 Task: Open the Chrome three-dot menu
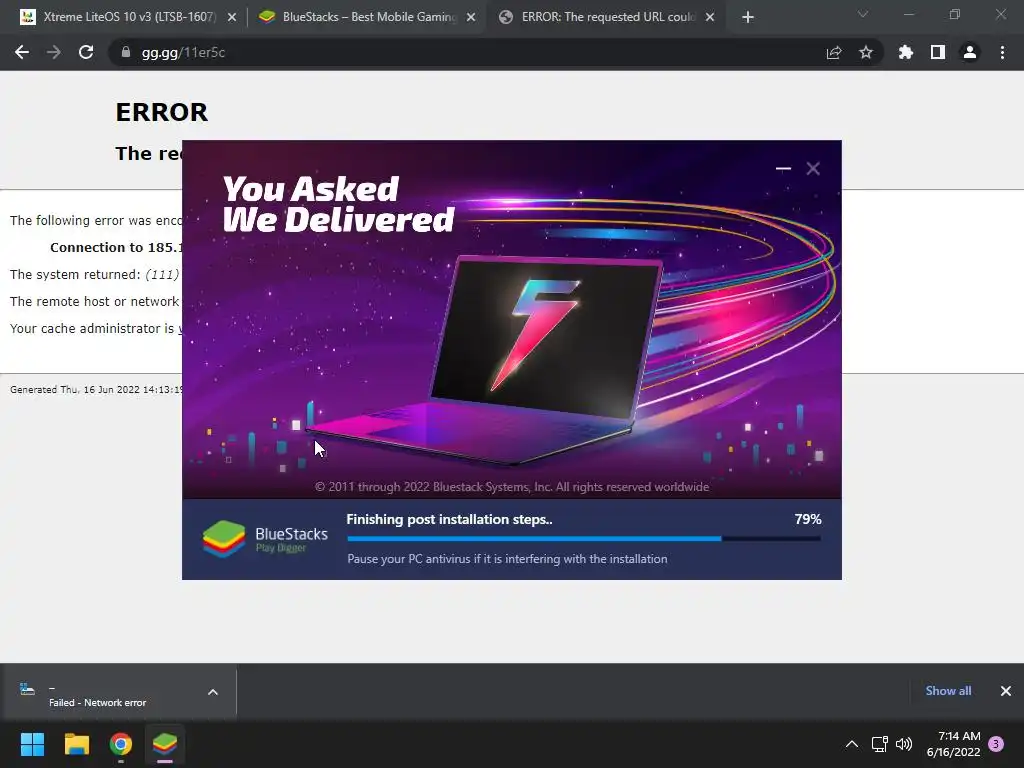tap(1002, 52)
